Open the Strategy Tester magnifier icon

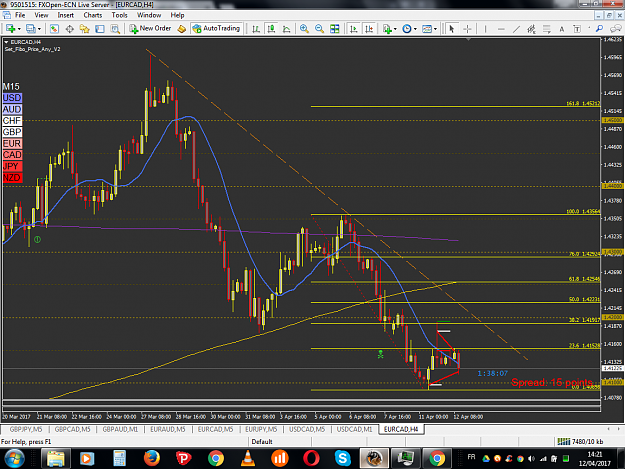click(115, 29)
